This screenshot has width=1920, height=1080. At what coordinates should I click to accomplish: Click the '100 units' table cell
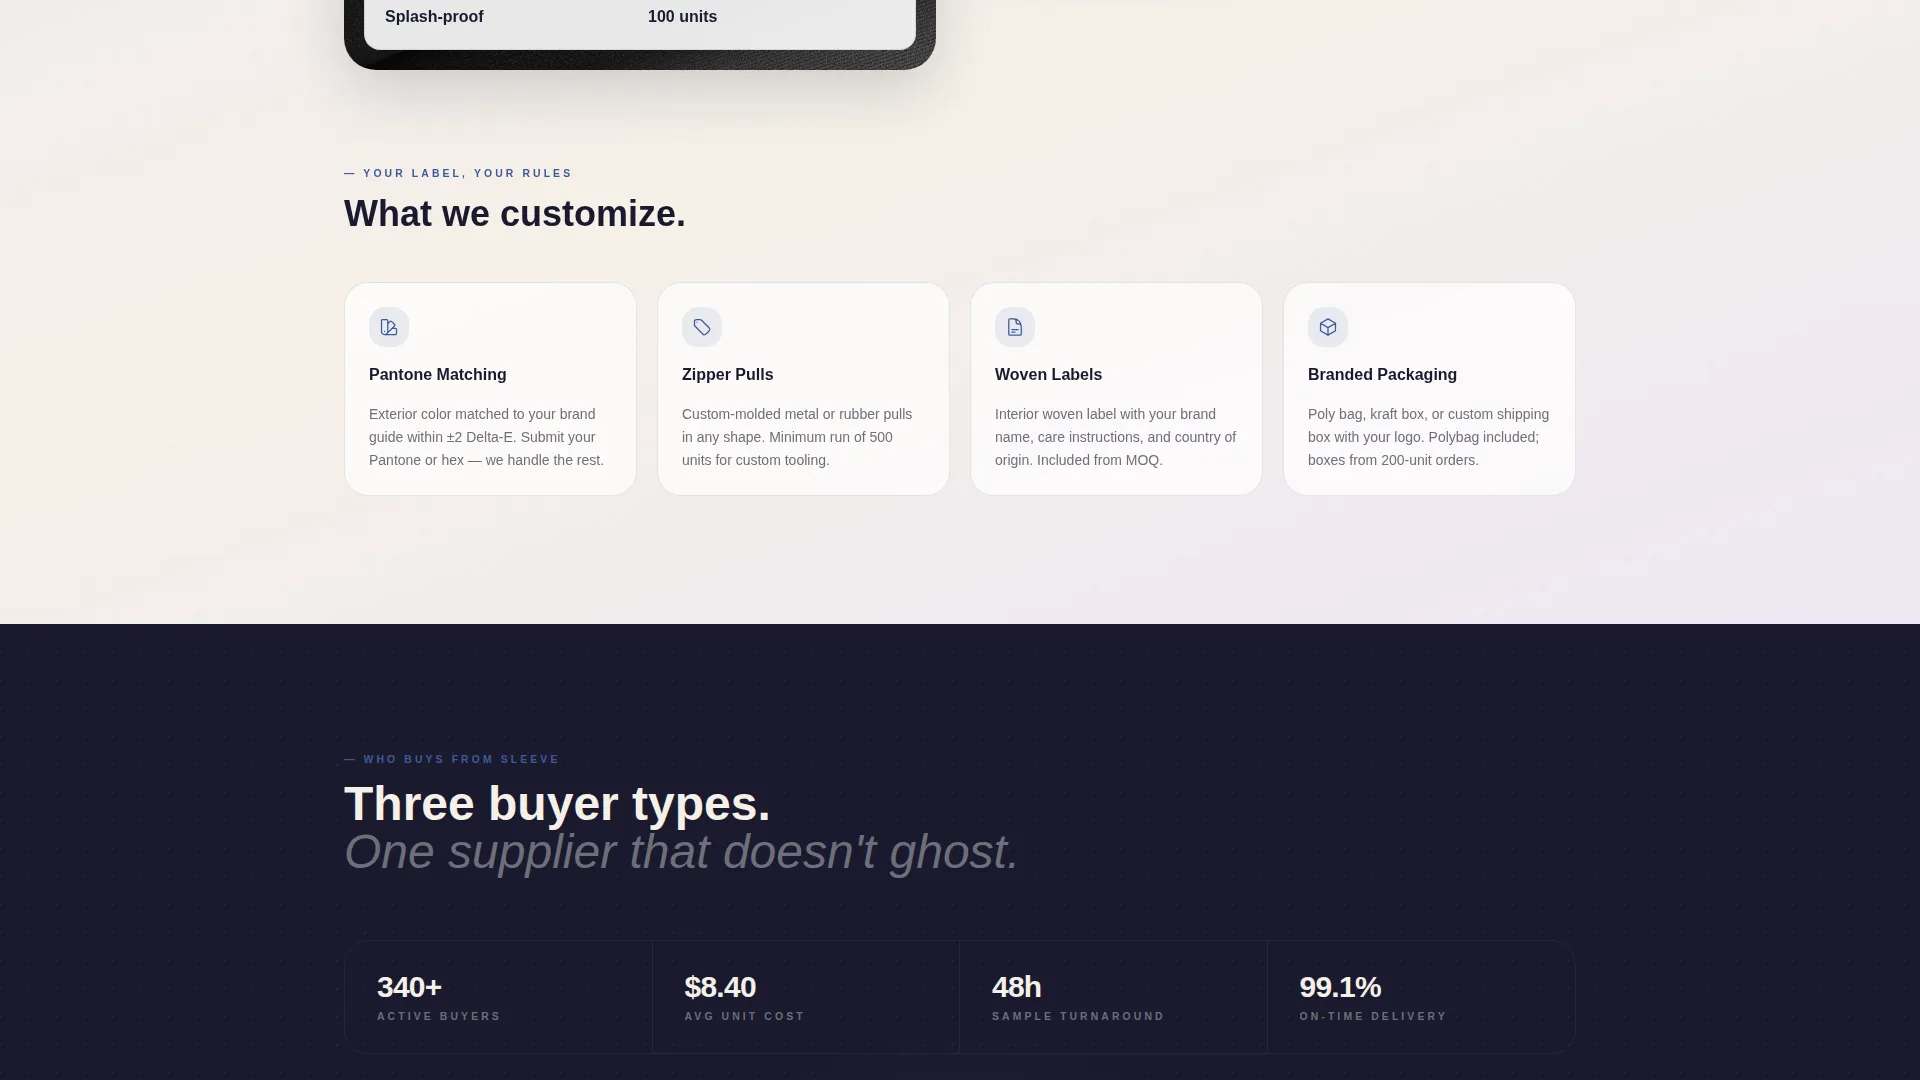click(x=682, y=17)
